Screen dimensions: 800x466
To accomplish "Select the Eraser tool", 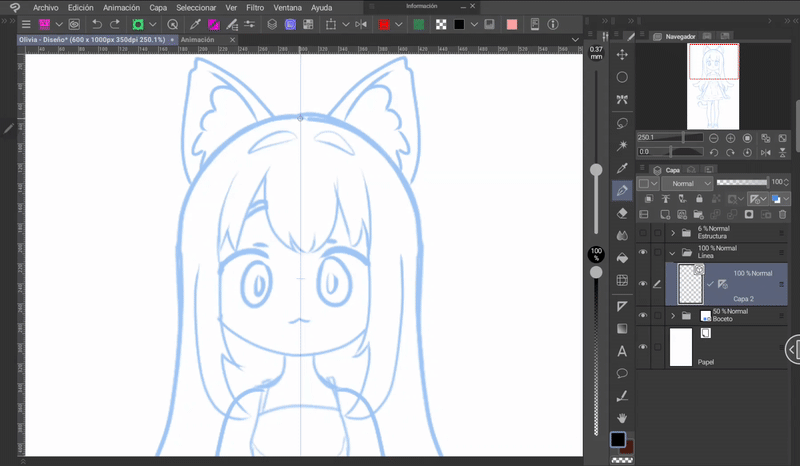I will pyautogui.click(x=622, y=212).
